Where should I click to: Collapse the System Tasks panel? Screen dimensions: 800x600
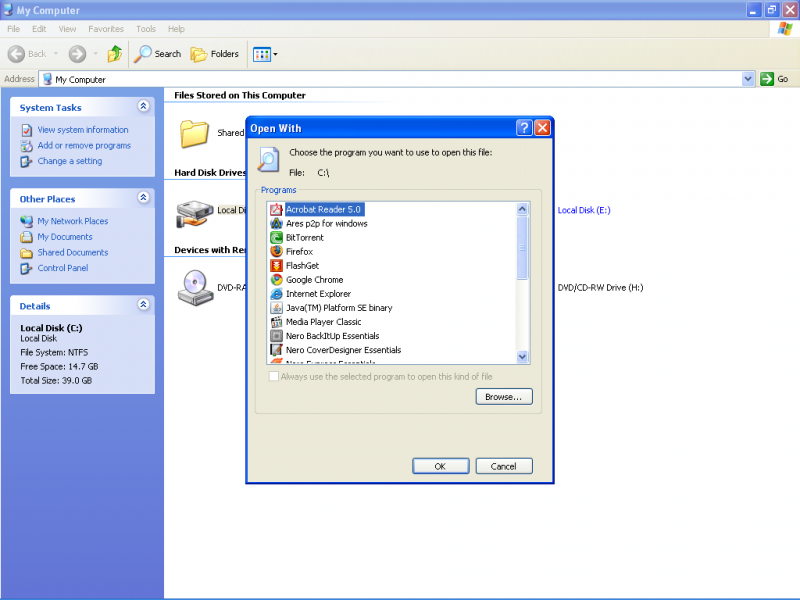[x=143, y=106]
